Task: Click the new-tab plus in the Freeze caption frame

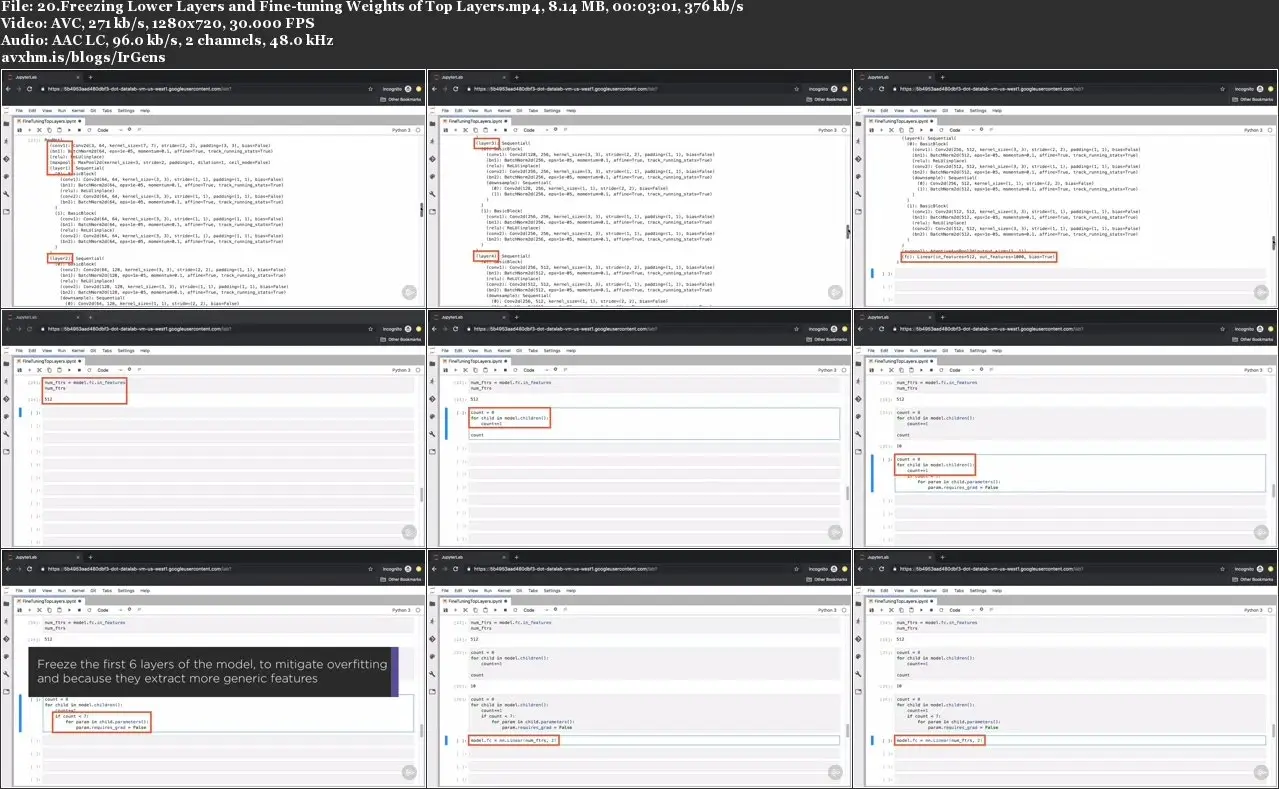Action: click(90, 555)
